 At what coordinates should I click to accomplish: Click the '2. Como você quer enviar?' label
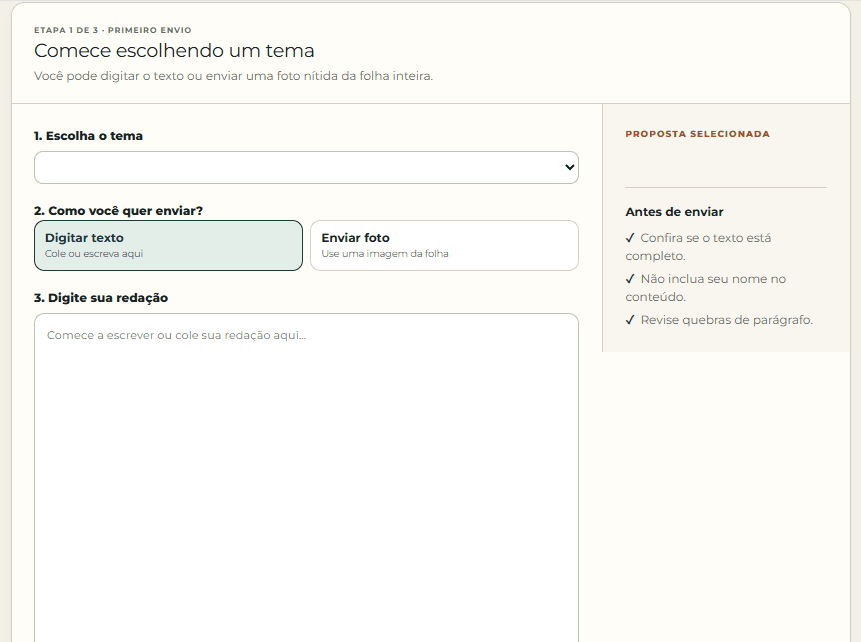click(x=119, y=211)
